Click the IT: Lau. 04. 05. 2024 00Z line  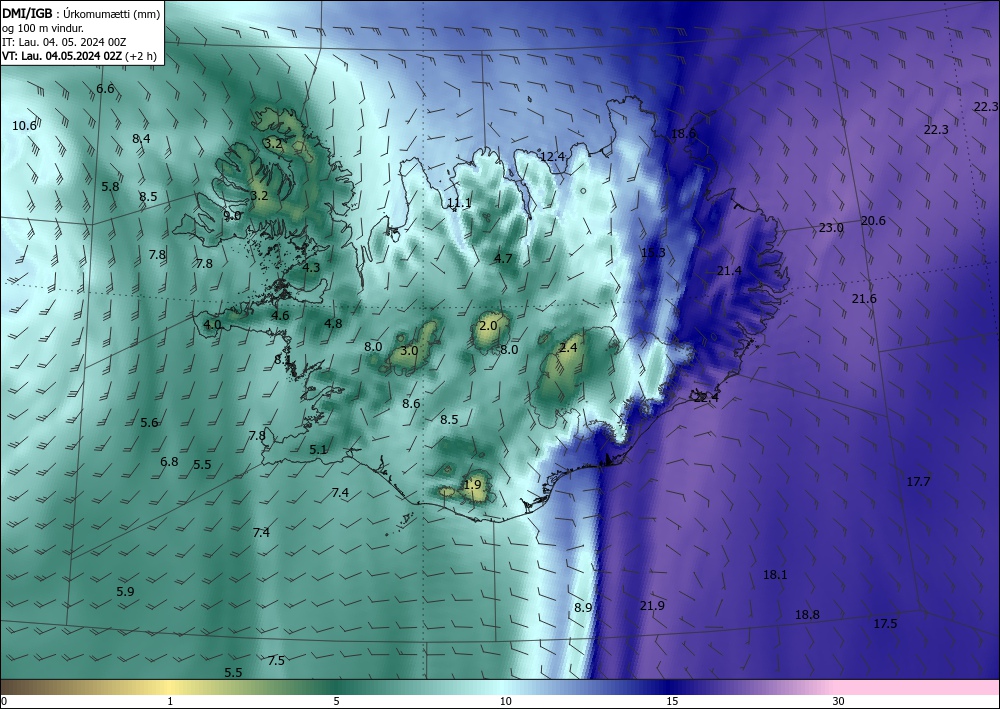(x=64, y=42)
